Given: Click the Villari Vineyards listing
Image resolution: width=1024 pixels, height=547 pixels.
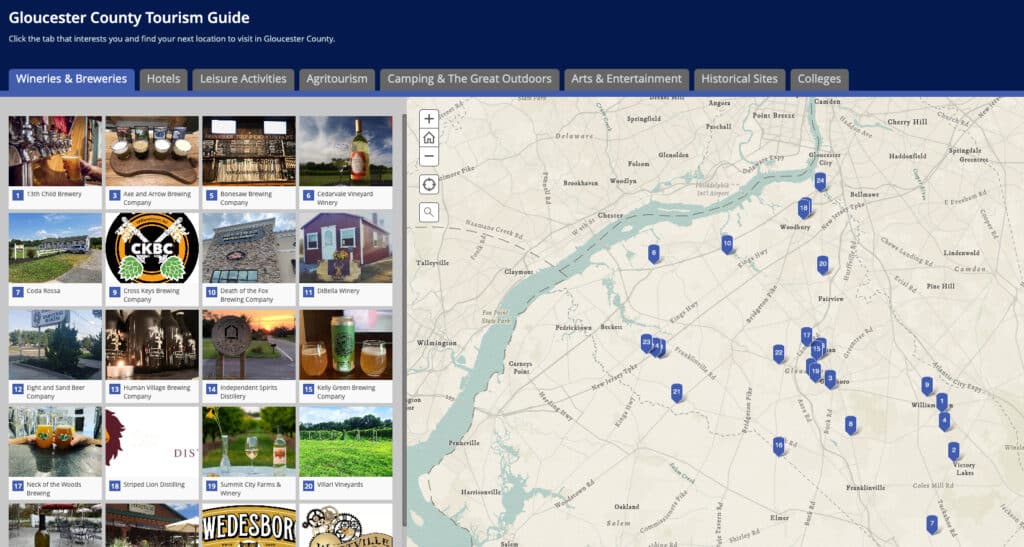Looking at the screenshot, I should click(345, 441).
